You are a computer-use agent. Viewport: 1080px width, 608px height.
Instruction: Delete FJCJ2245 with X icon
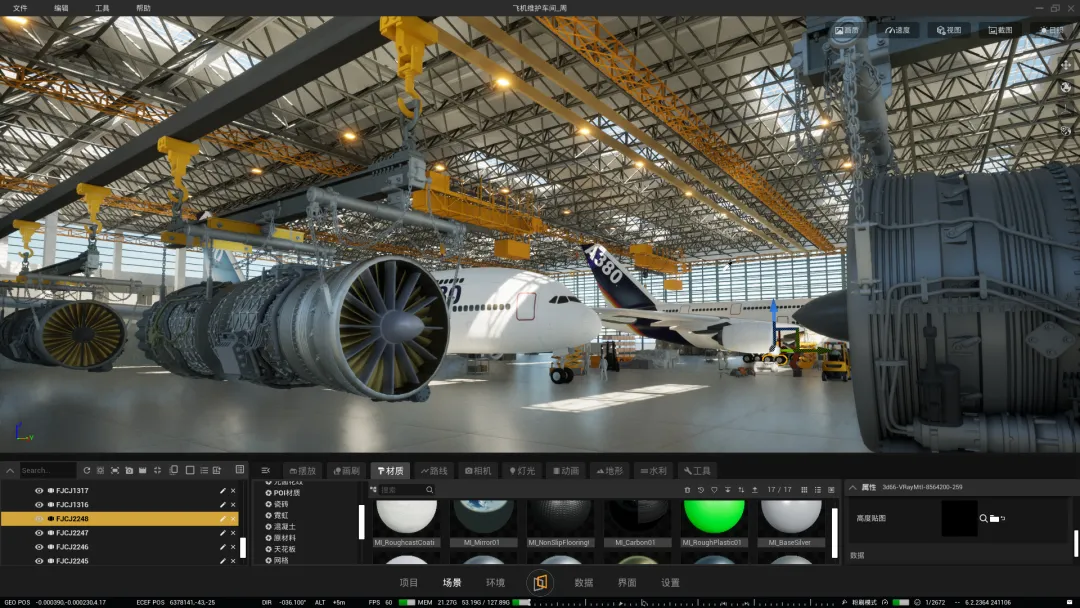(x=233, y=561)
